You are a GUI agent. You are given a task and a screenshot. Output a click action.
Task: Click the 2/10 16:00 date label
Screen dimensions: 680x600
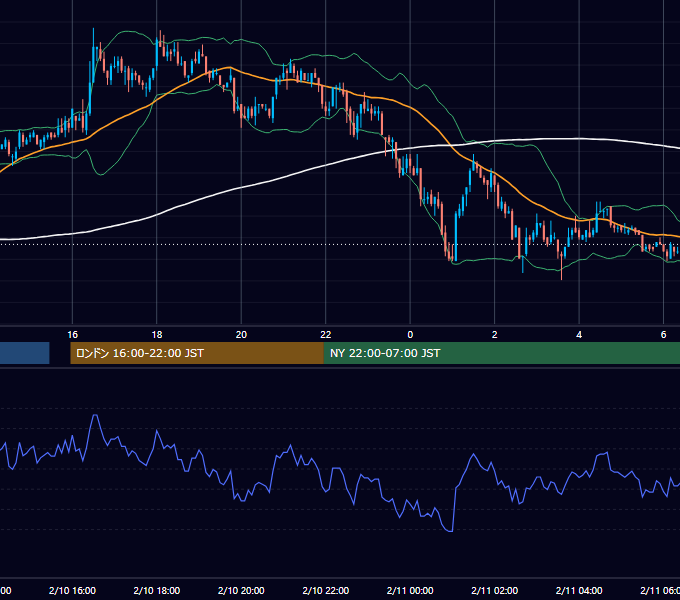click(72, 590)
